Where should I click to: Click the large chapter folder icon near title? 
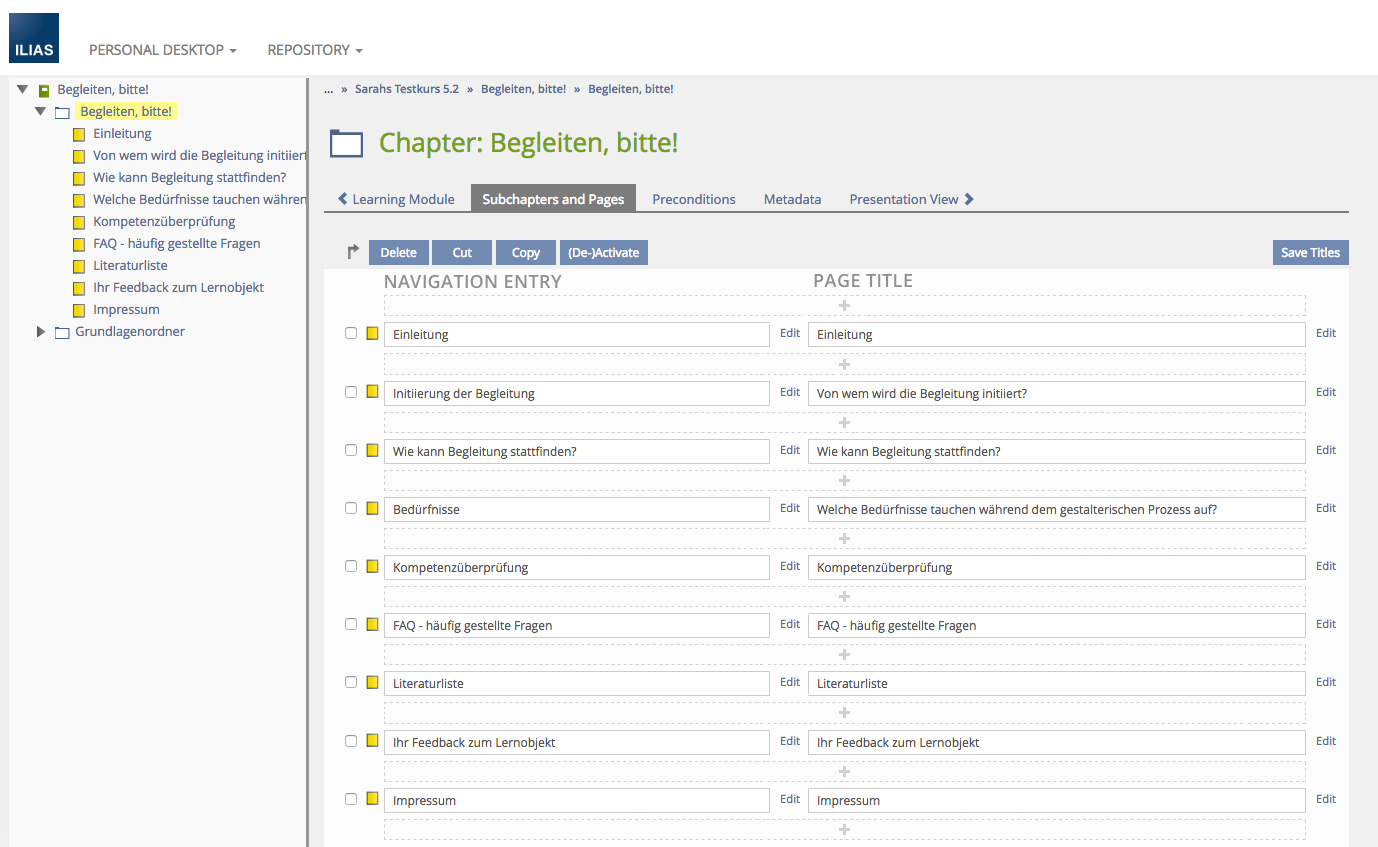point(346,144)
